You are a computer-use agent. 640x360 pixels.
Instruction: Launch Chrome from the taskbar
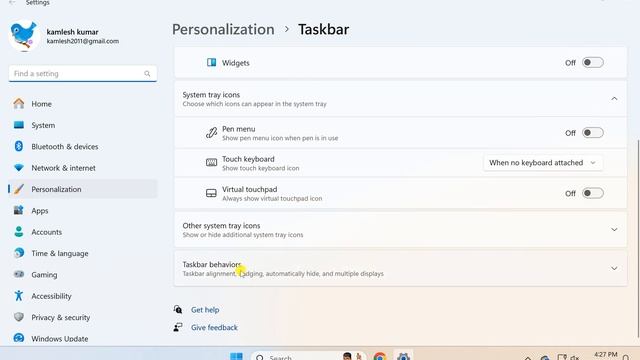coord(380,356)
